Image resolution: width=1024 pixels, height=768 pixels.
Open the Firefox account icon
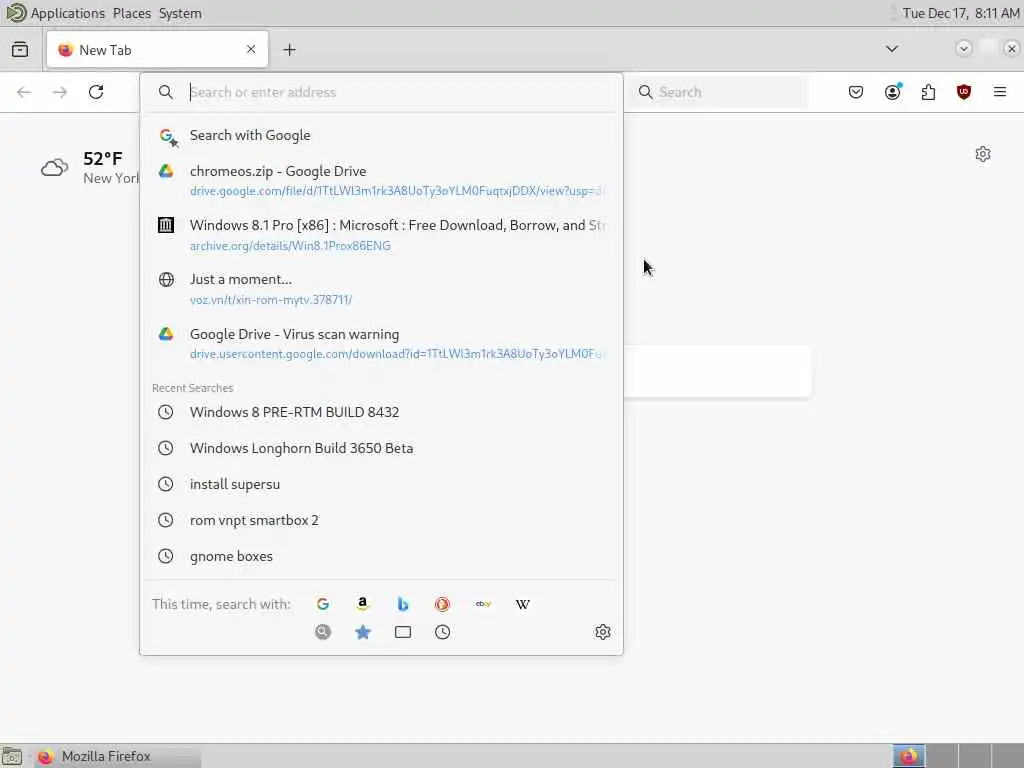point(893,92)
